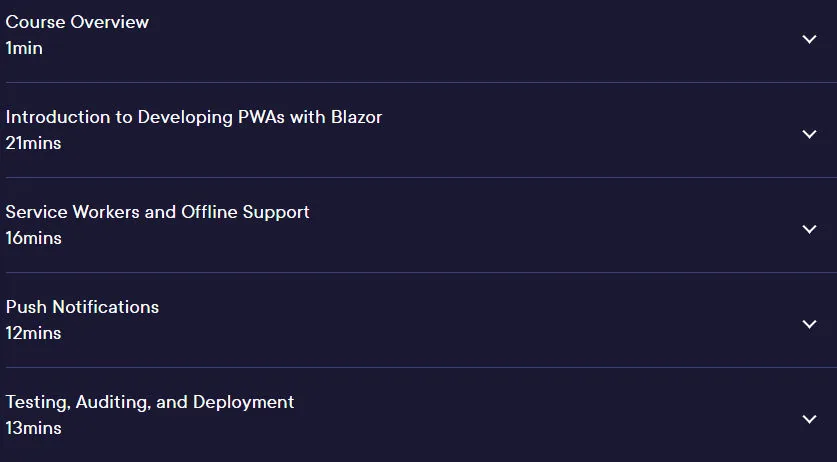Click the 21mins duration text
837x462 pixels.
point(33,143)
